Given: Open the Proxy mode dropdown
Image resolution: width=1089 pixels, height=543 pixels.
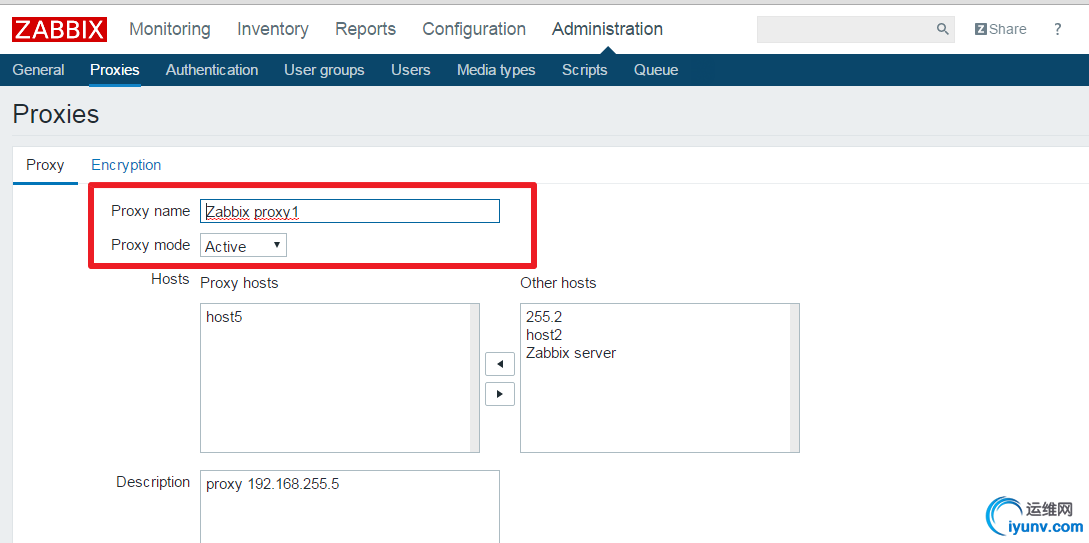Looking at the screenshot, I should [243, 245].
